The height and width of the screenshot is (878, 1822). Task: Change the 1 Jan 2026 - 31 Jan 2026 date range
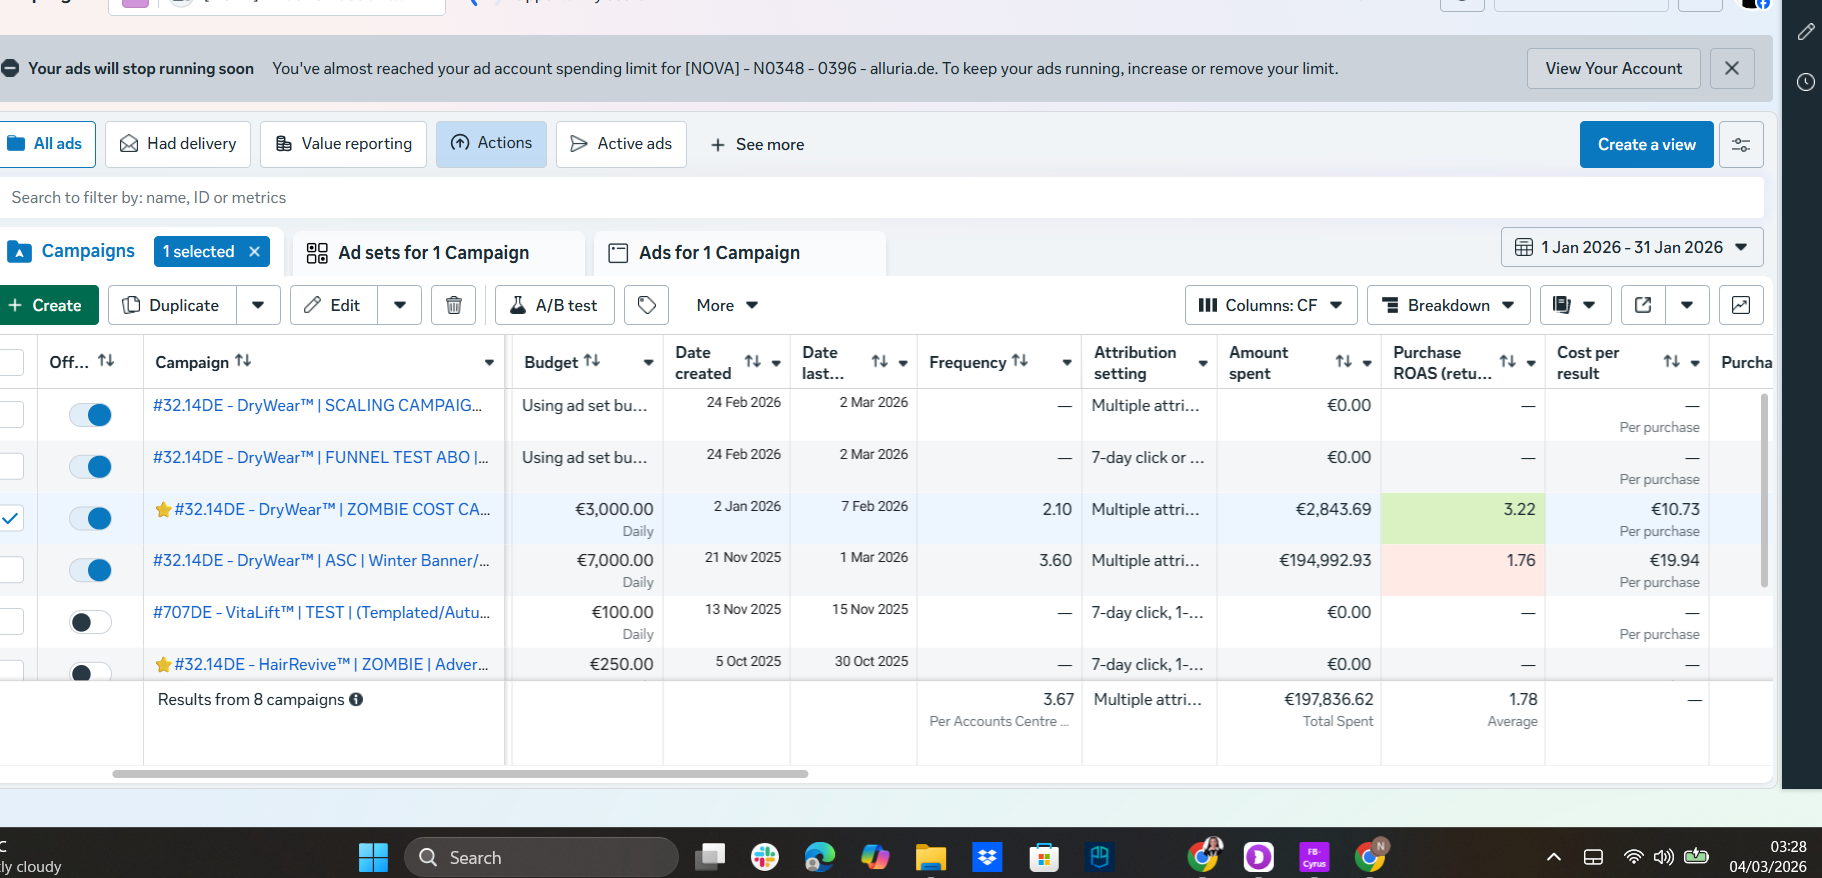[1632, 247]
